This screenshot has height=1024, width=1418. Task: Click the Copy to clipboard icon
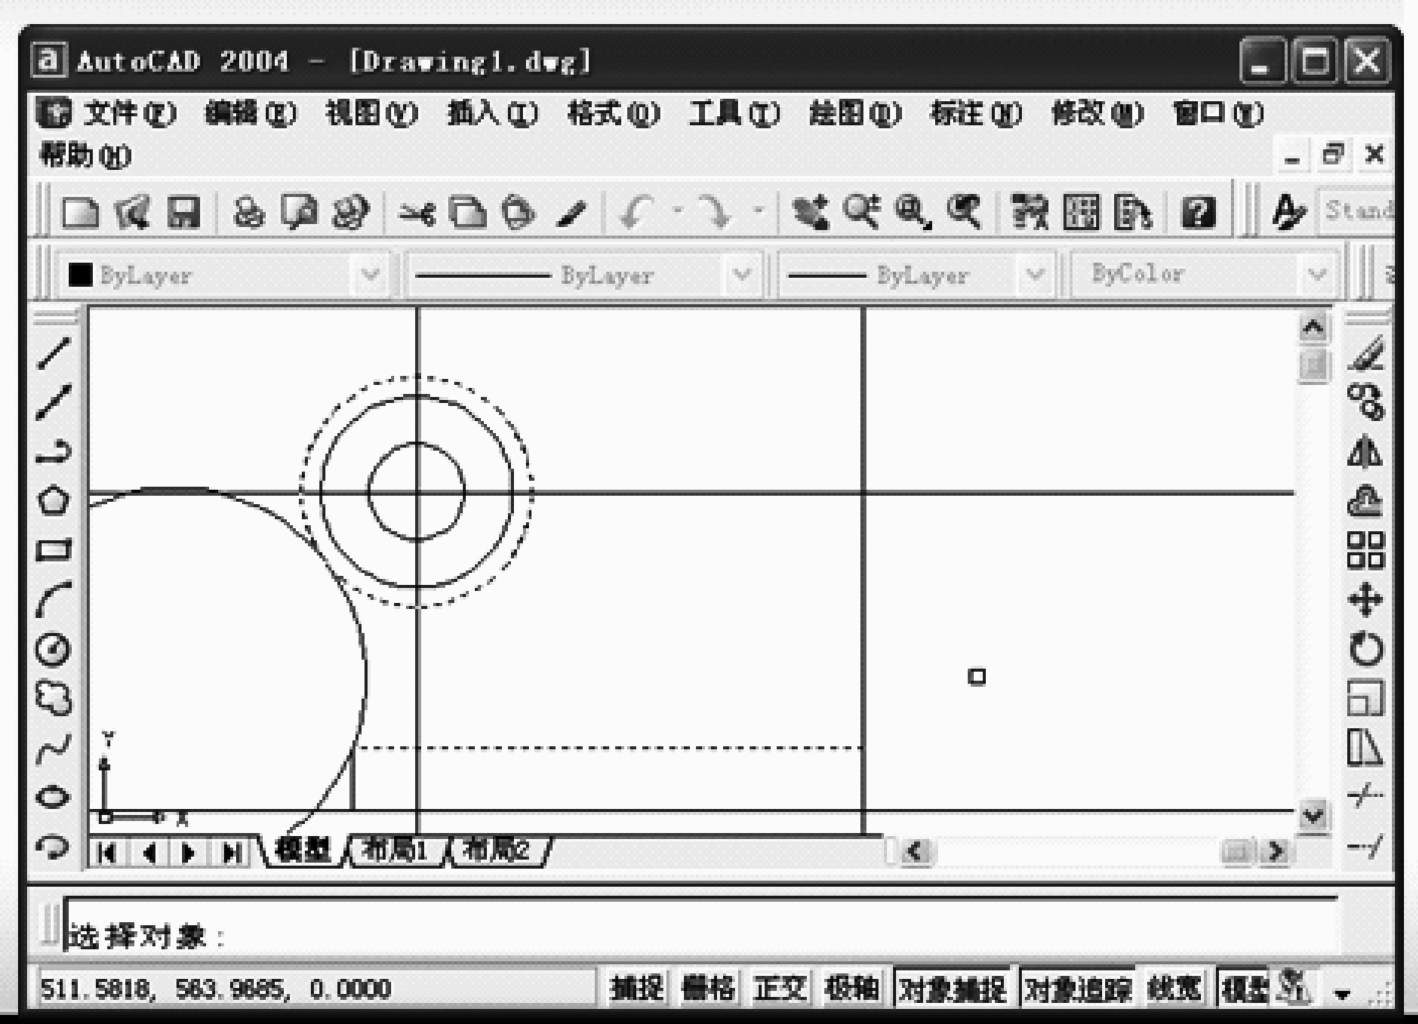tap(467, 212)
